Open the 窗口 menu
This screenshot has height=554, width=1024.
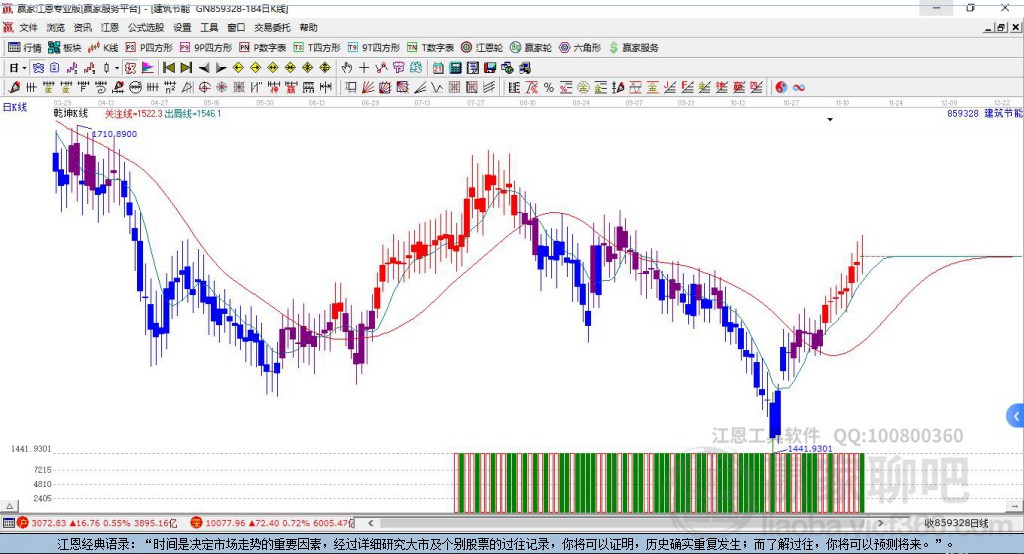pos(236,27)
